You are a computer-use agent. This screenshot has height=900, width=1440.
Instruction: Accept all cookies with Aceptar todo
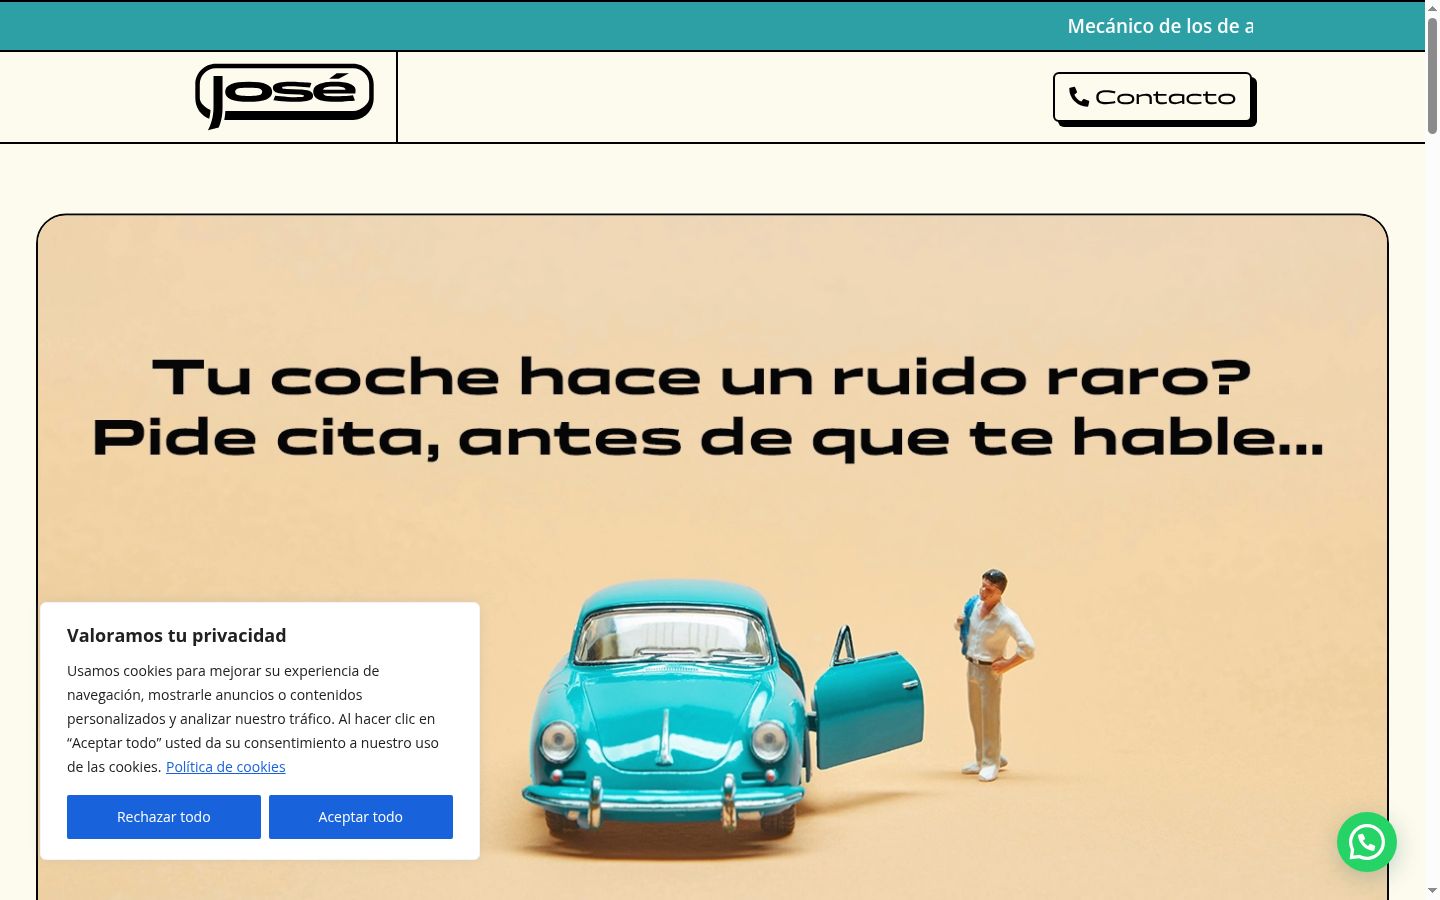pos(361,817)
